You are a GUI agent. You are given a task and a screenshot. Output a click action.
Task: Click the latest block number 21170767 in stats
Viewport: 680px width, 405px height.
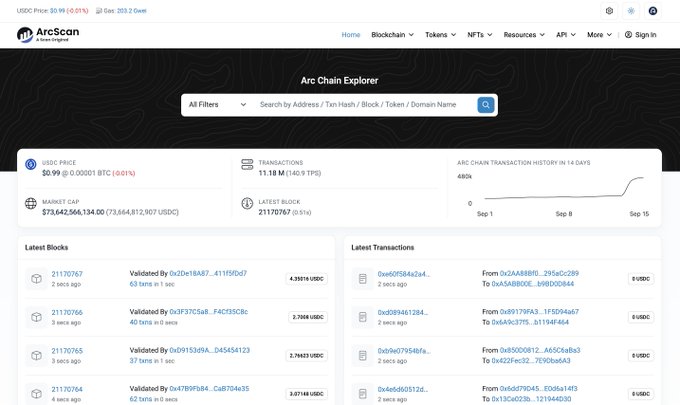point(274,212)
